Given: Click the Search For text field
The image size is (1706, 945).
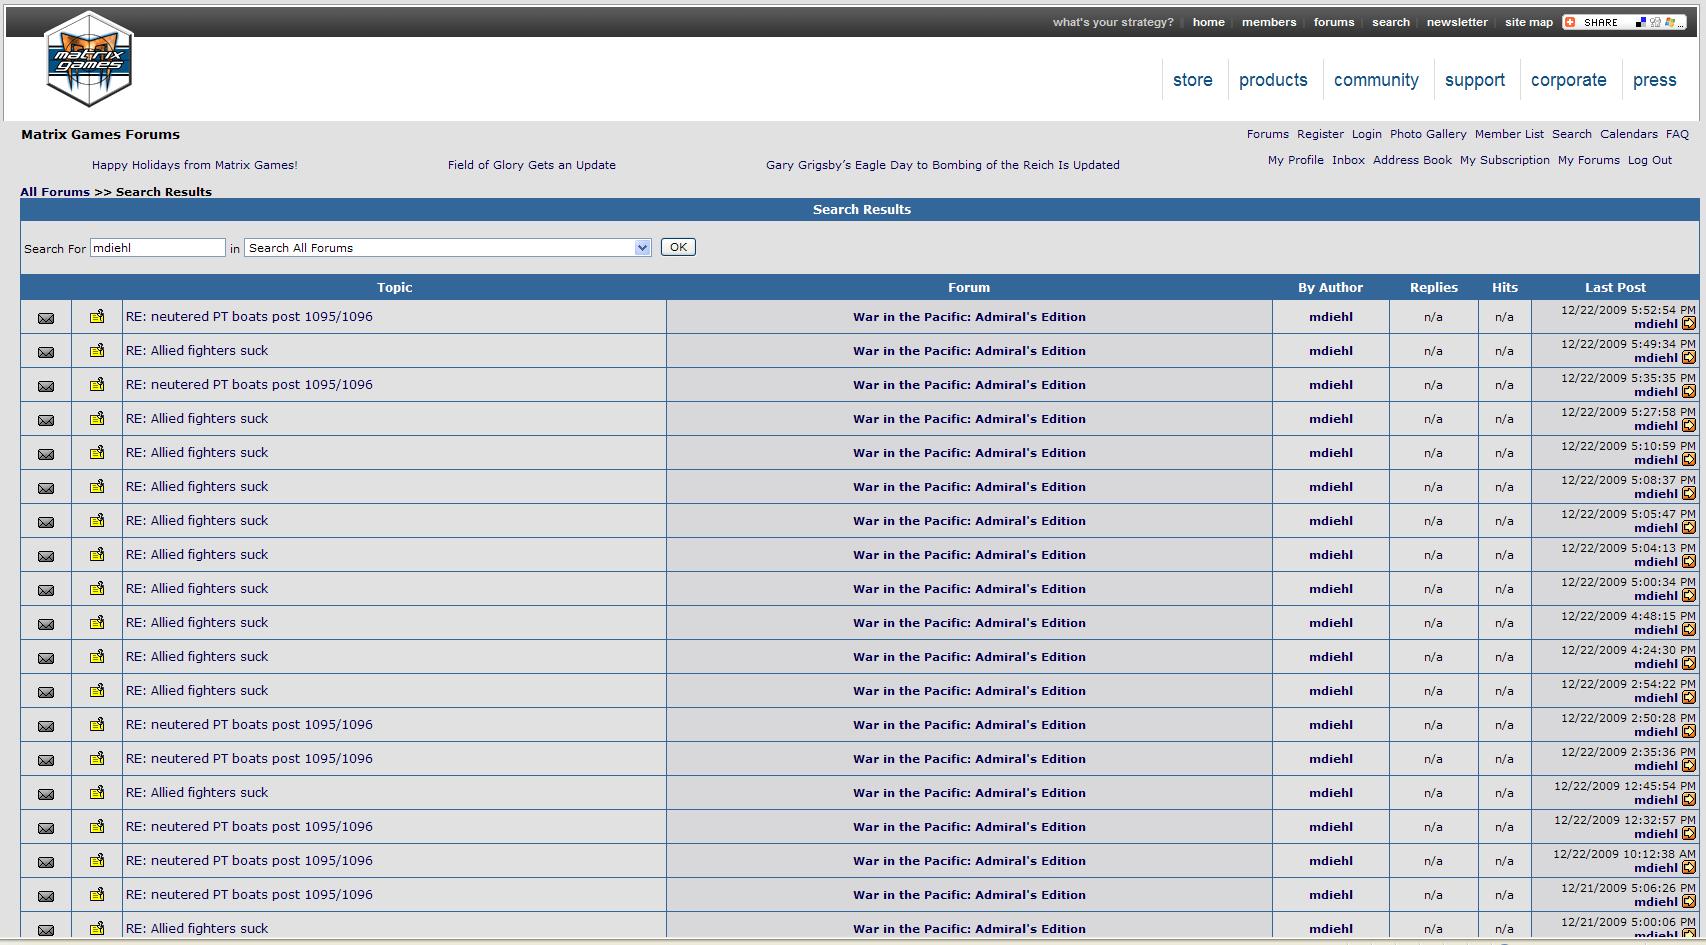Looking at the screenshot, I should click(x=158, y=248).
